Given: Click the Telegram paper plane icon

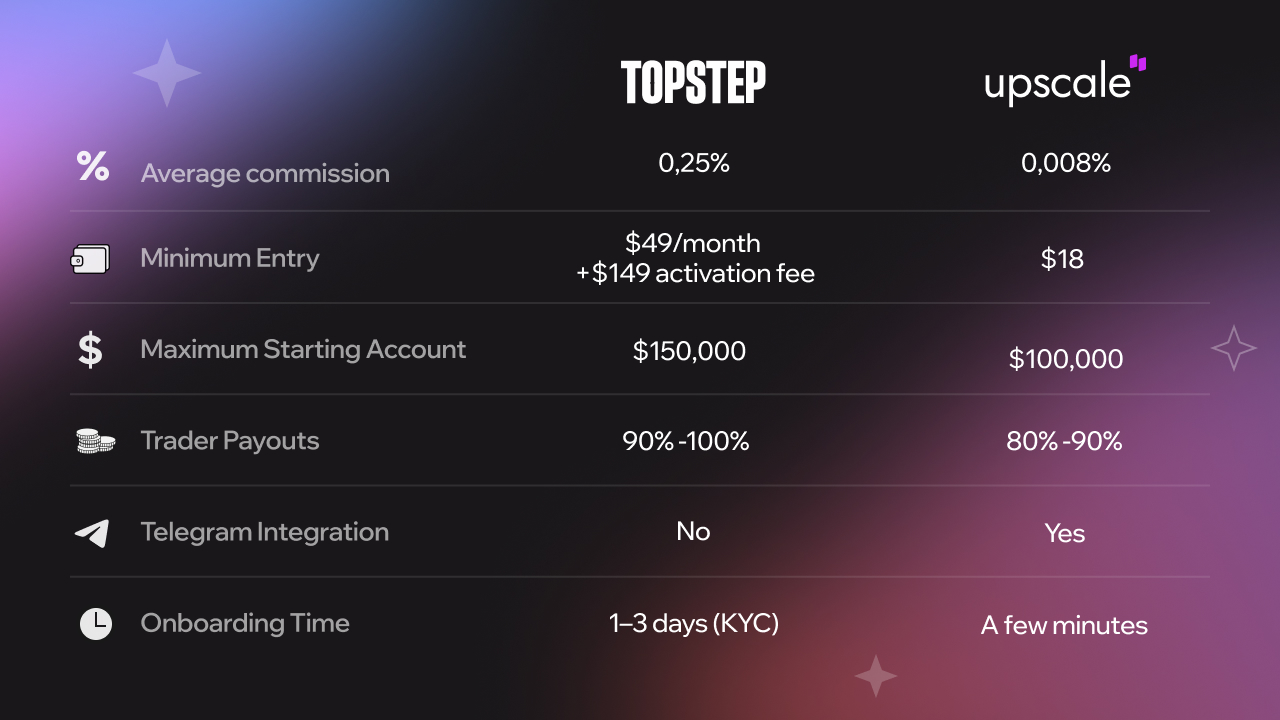Looking at the screenshot, I should [x=92, y=533].
